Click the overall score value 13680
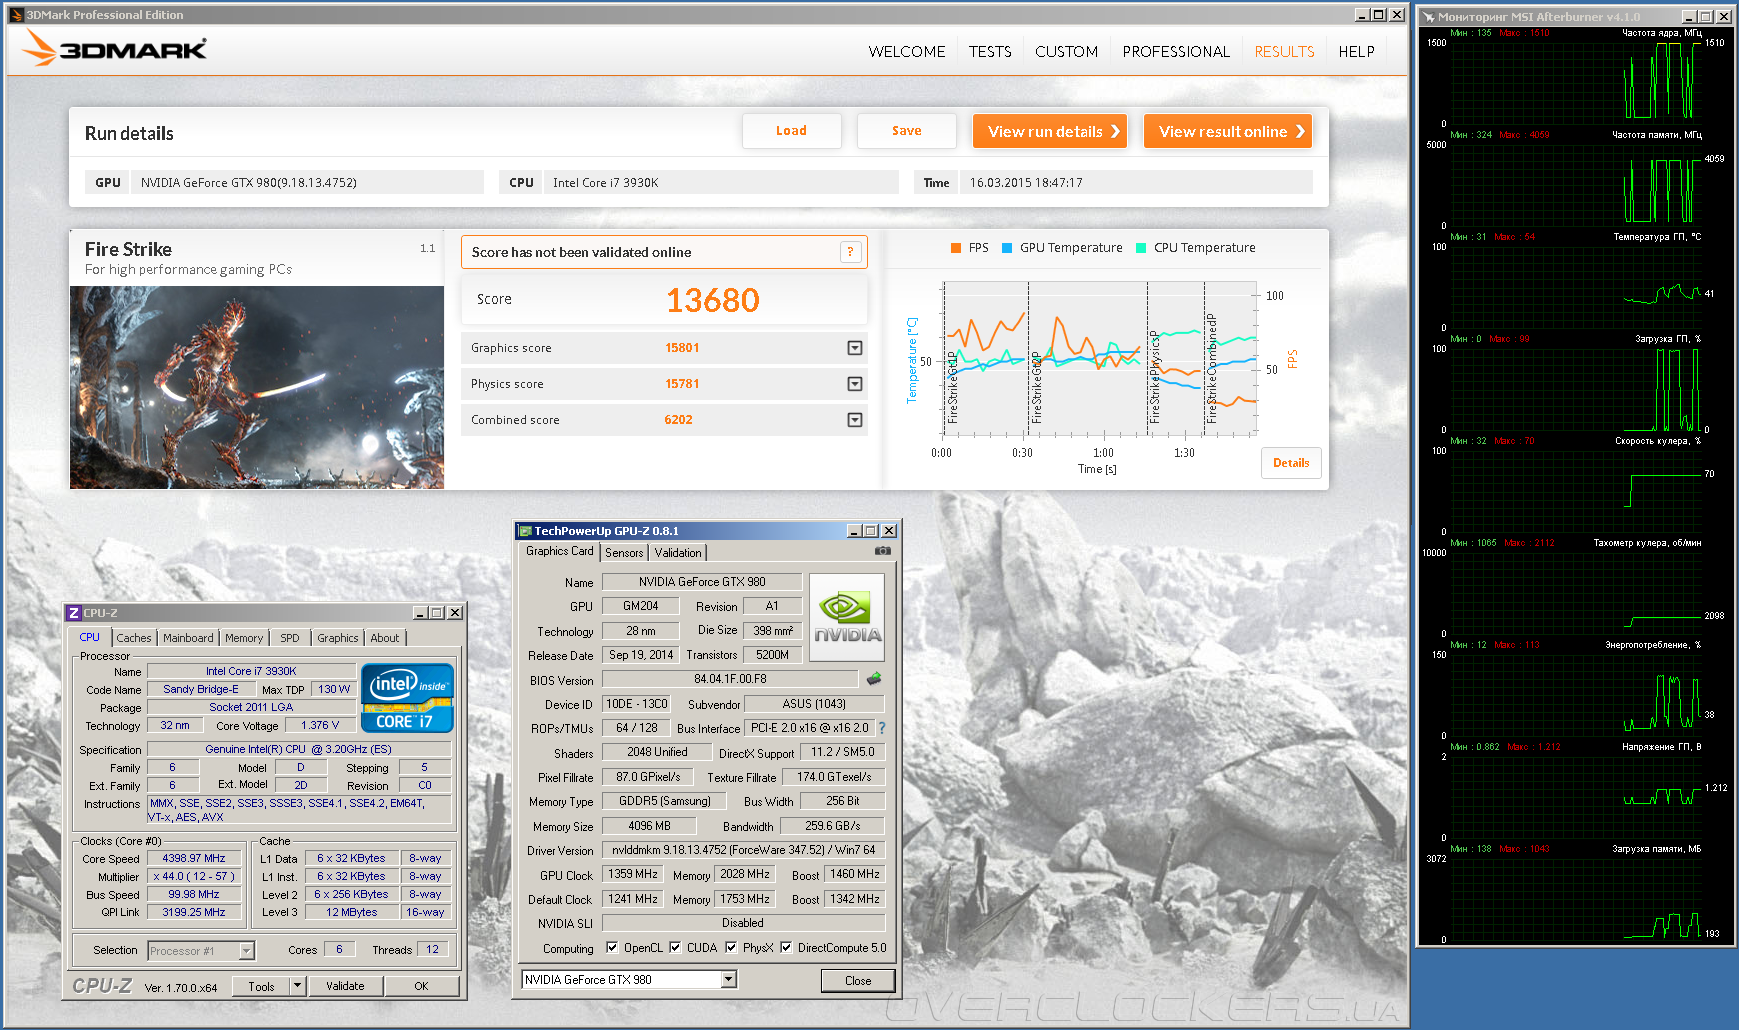 click(x=713, y=300)
